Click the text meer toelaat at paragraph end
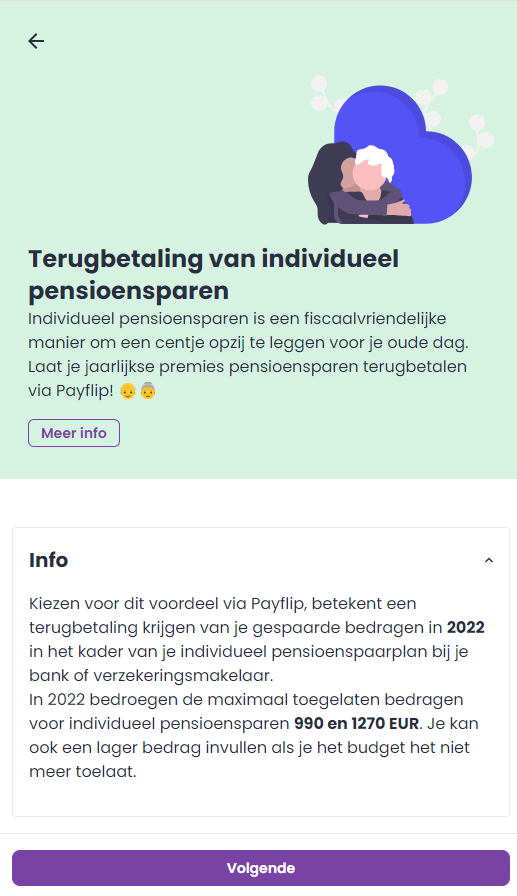This screenshot has height=896, width=517. click(83, 771)
